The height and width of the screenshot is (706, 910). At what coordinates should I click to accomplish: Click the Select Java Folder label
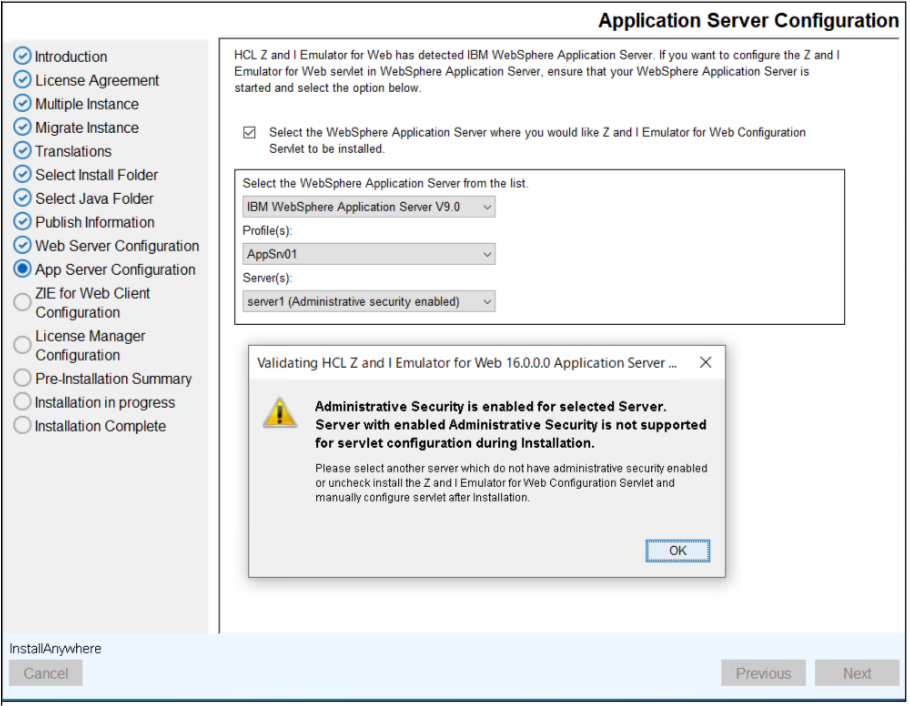point(94,199)
